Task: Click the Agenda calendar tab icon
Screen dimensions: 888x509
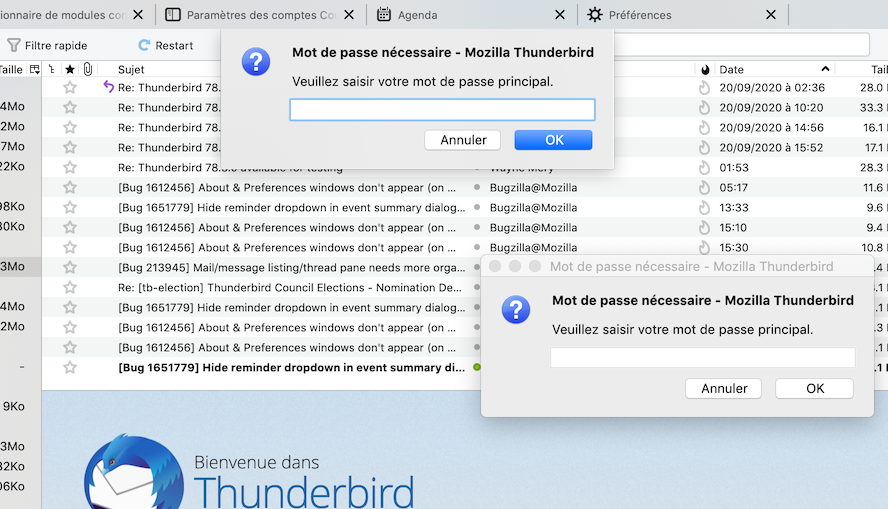Action: tap(384, 15)
